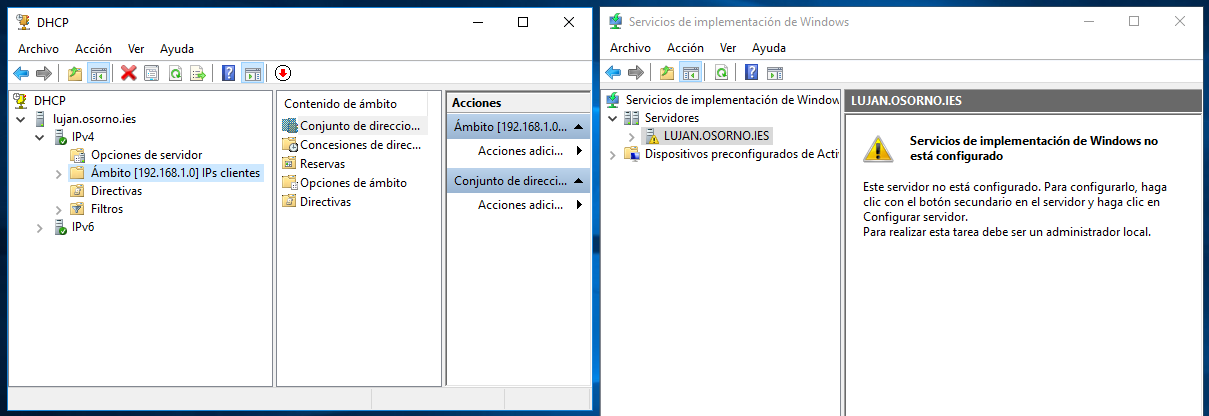Maximize the DHCP window

[523, 22]
